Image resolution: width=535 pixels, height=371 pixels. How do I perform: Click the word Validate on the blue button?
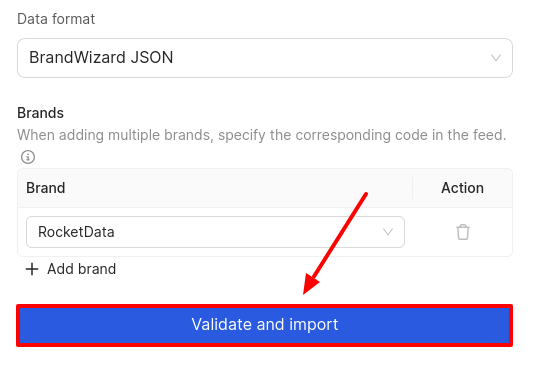221,324
